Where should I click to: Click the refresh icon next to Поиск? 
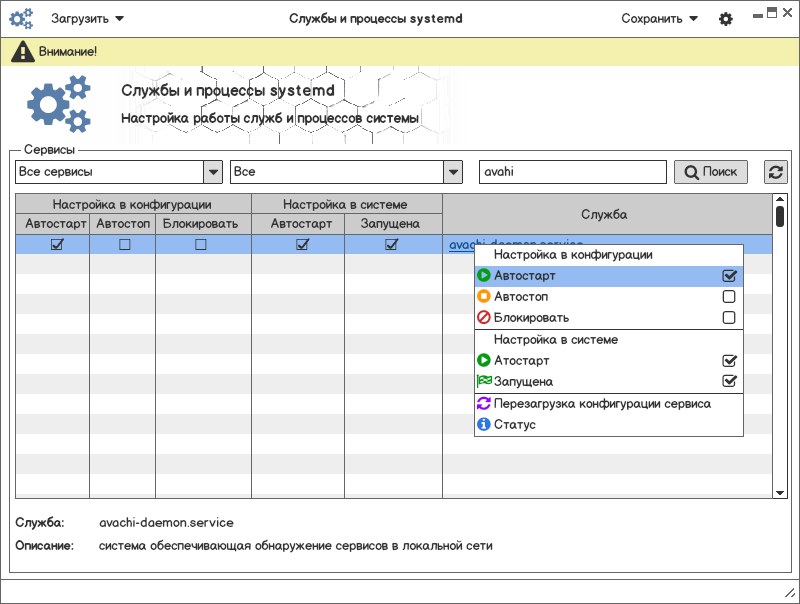[775, 172]
